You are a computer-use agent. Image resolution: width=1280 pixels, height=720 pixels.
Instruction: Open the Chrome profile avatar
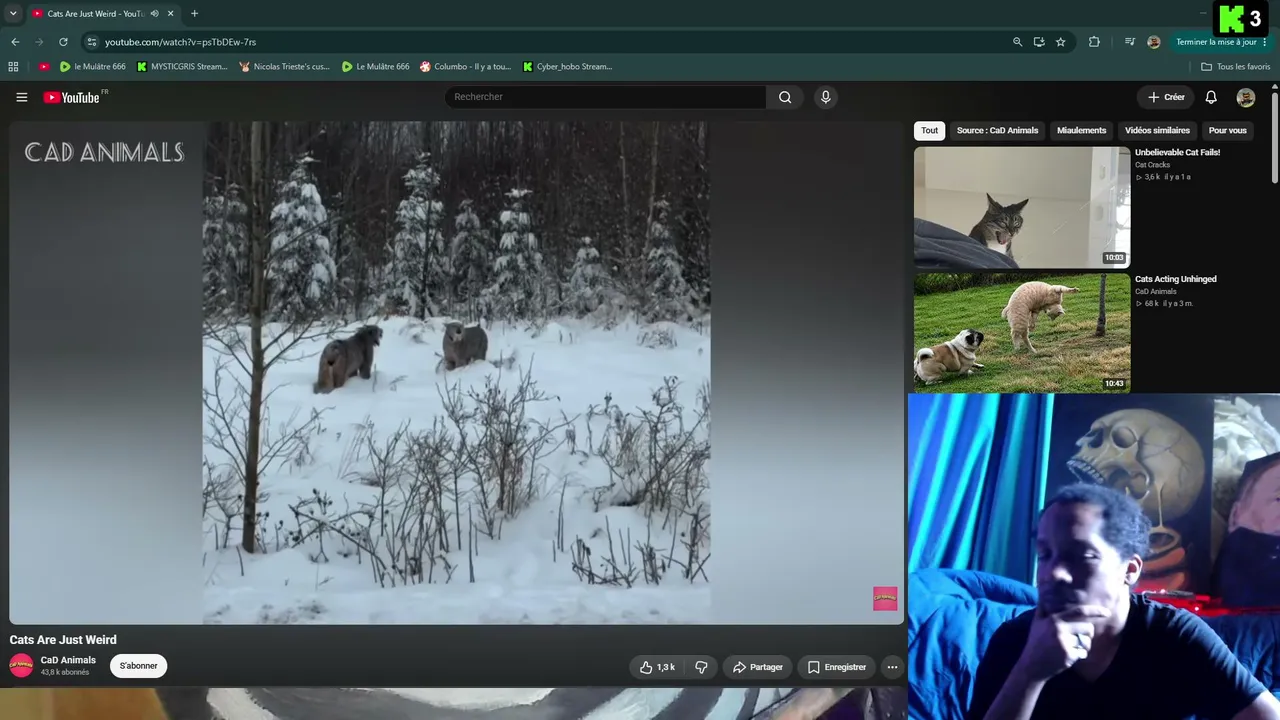(x=1154, y=42)
